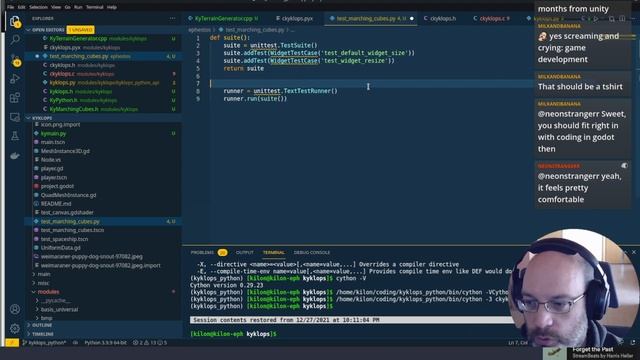The image size is (640, 360).
Task: Open the Run and Debug view
Action: coord(15,79)
